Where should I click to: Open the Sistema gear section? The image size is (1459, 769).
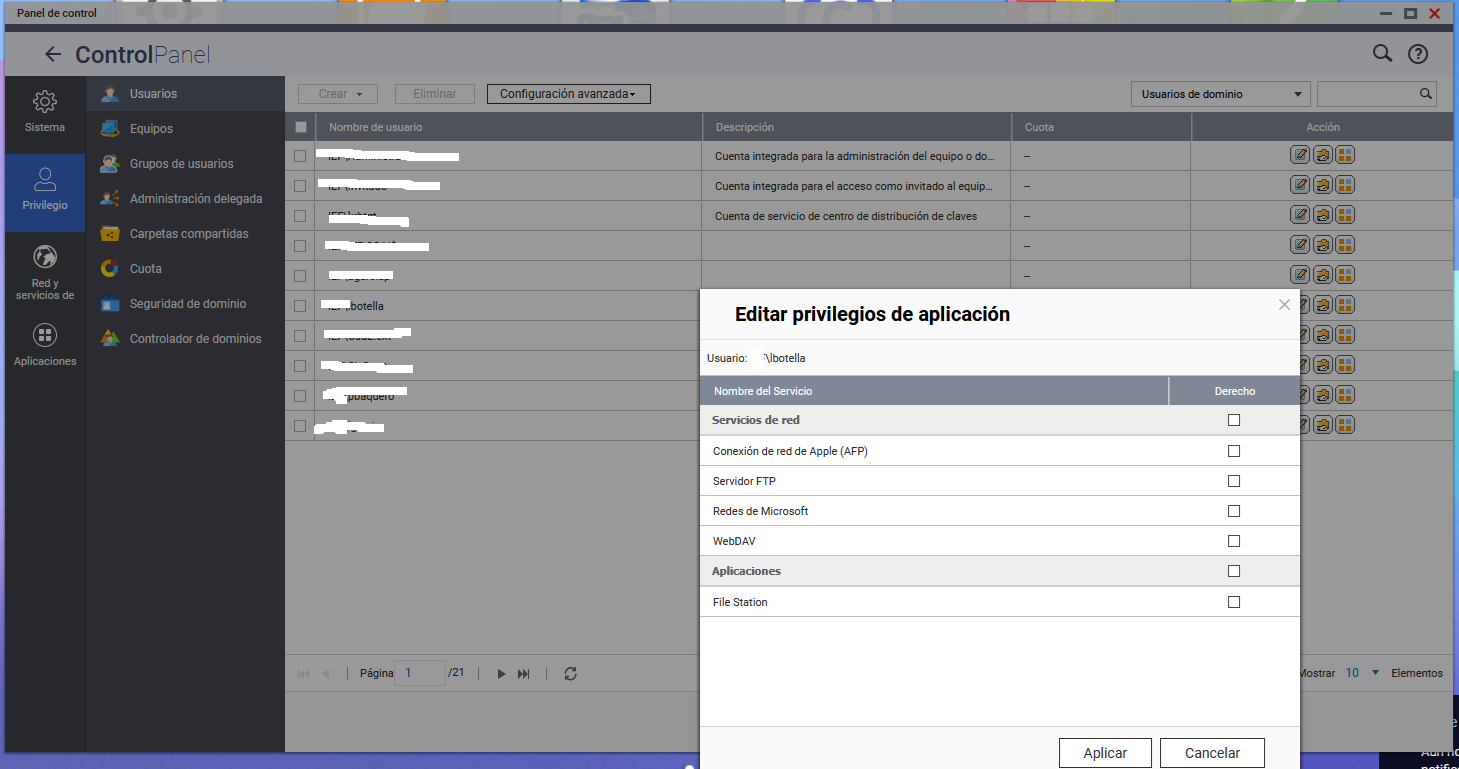(45, 112)
